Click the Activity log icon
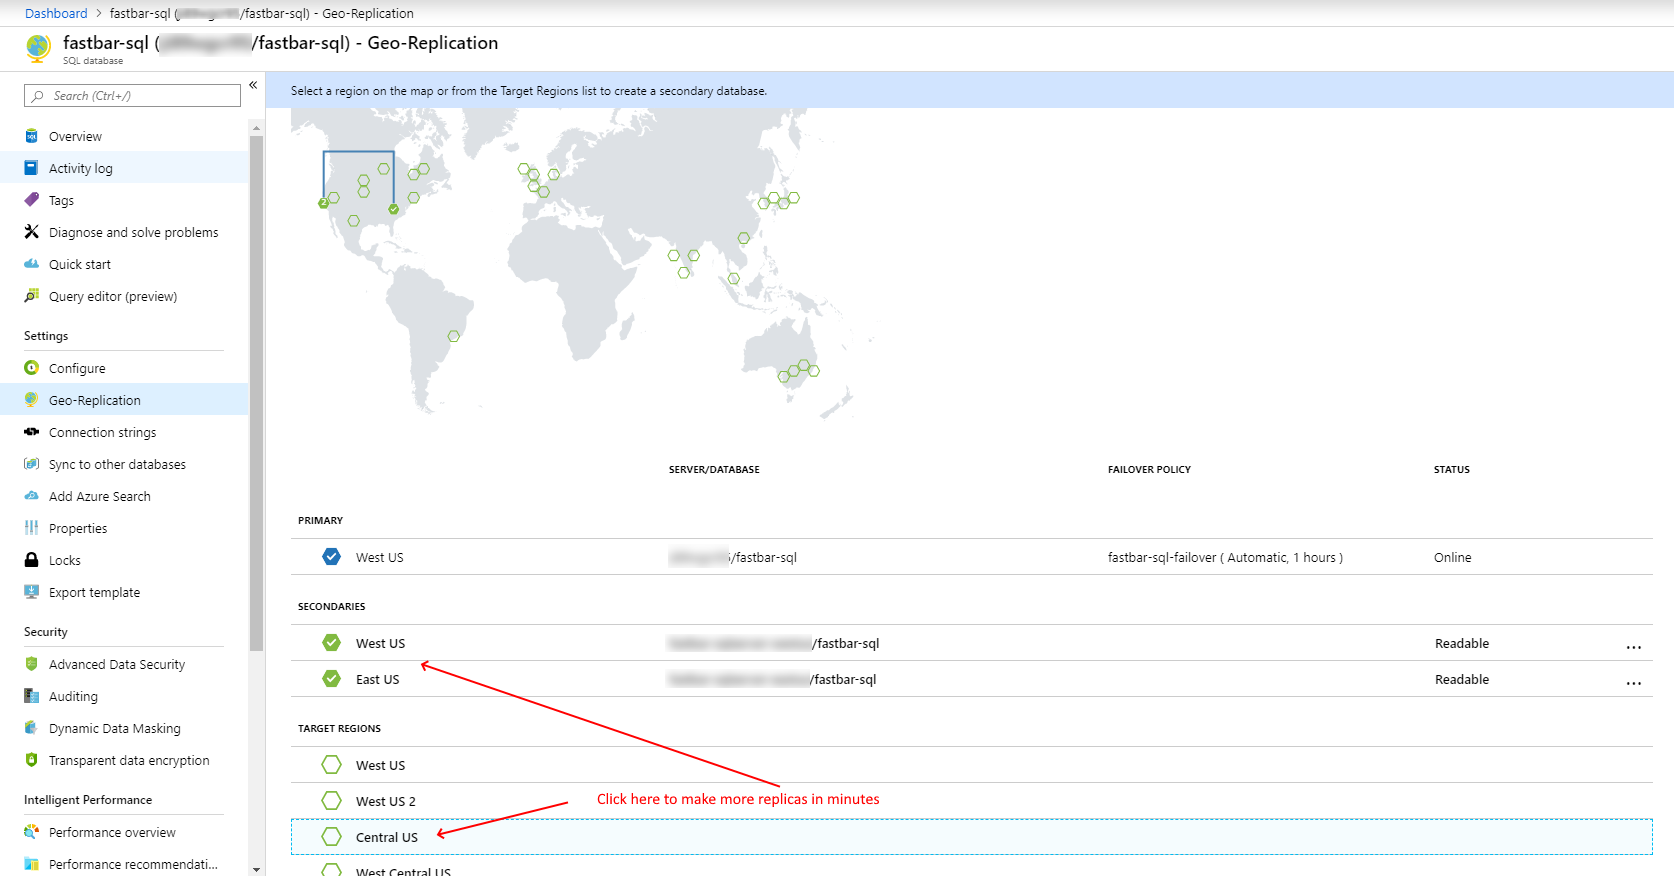1674x876 pixels. [x=32, y=168]
